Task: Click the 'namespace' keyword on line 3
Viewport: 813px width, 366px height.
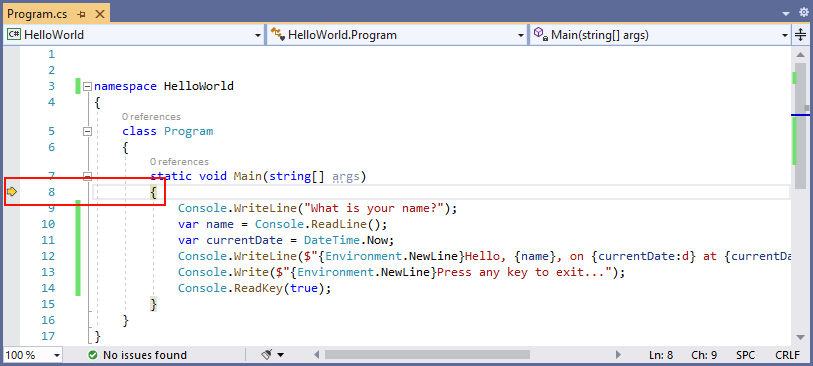Action: tap(125, 87)
